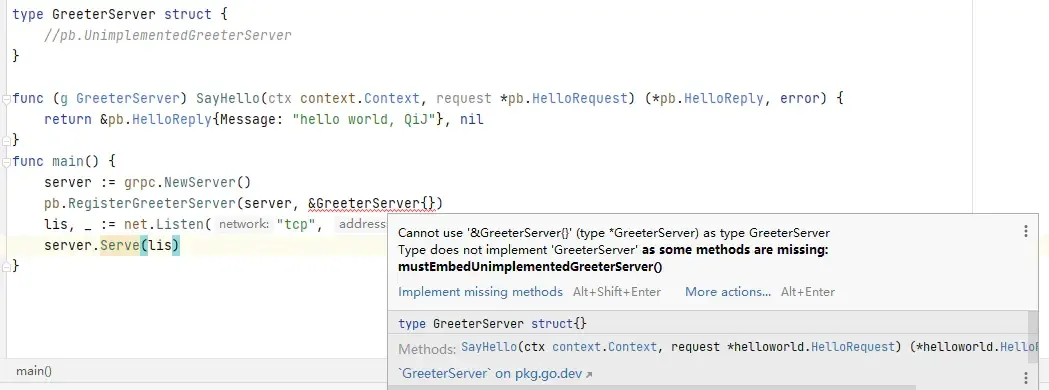The width and height of the screenshot is (1049, 390).
Task: Click the "tcp" string literal
Action: pos(296,224)
